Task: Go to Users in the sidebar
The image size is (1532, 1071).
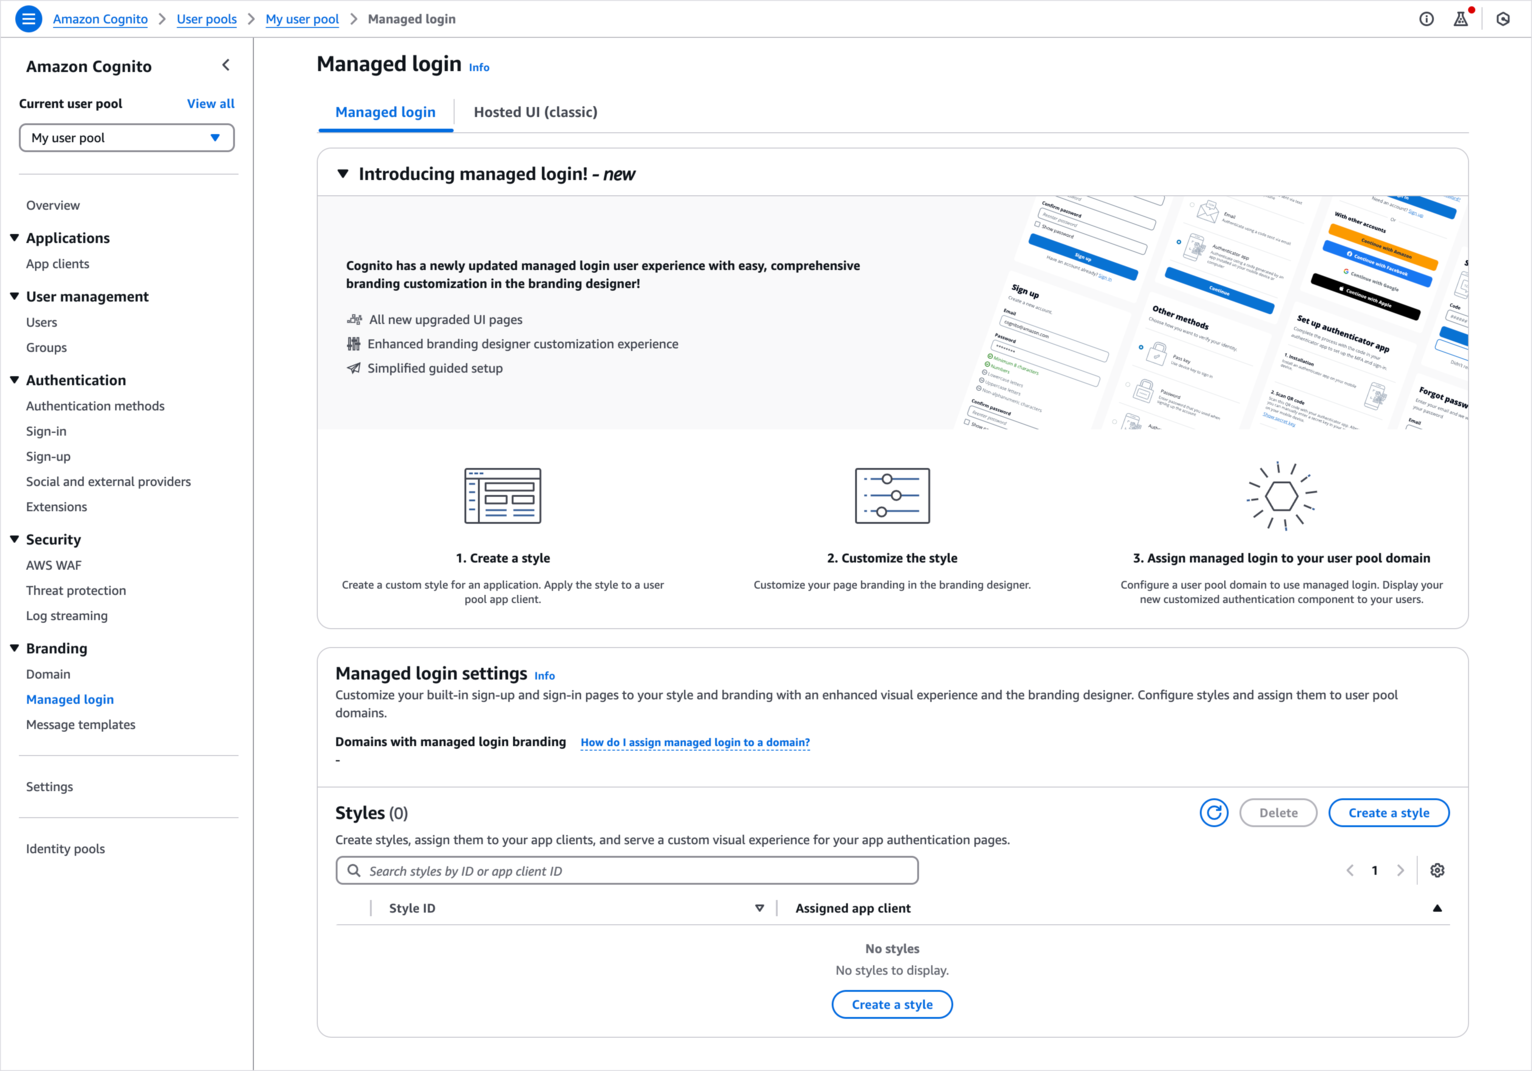Action: pos(42,322)
